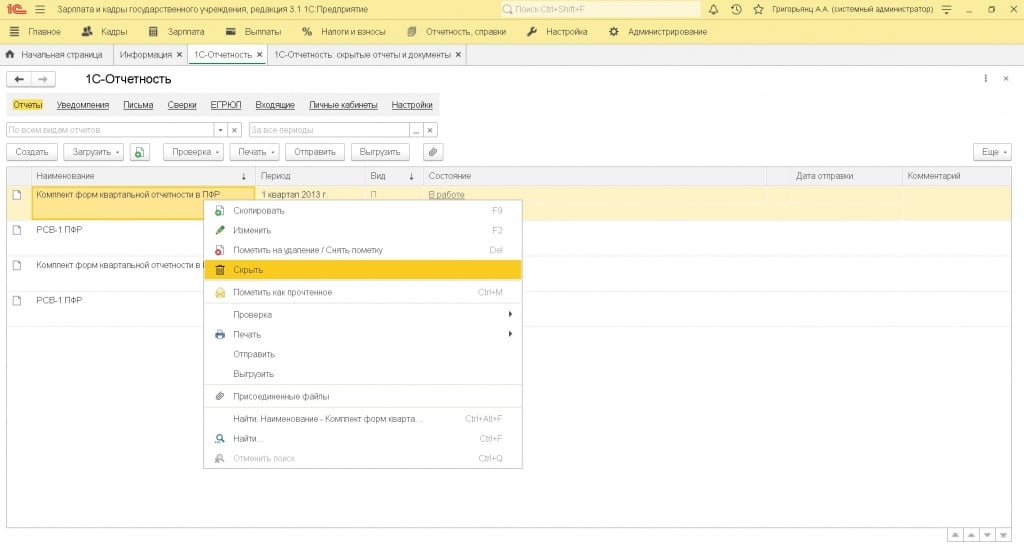Viewport: 1024px width, 550px height.
Task: Click the trash icon beside Скрыть
Action: point(220,270)
